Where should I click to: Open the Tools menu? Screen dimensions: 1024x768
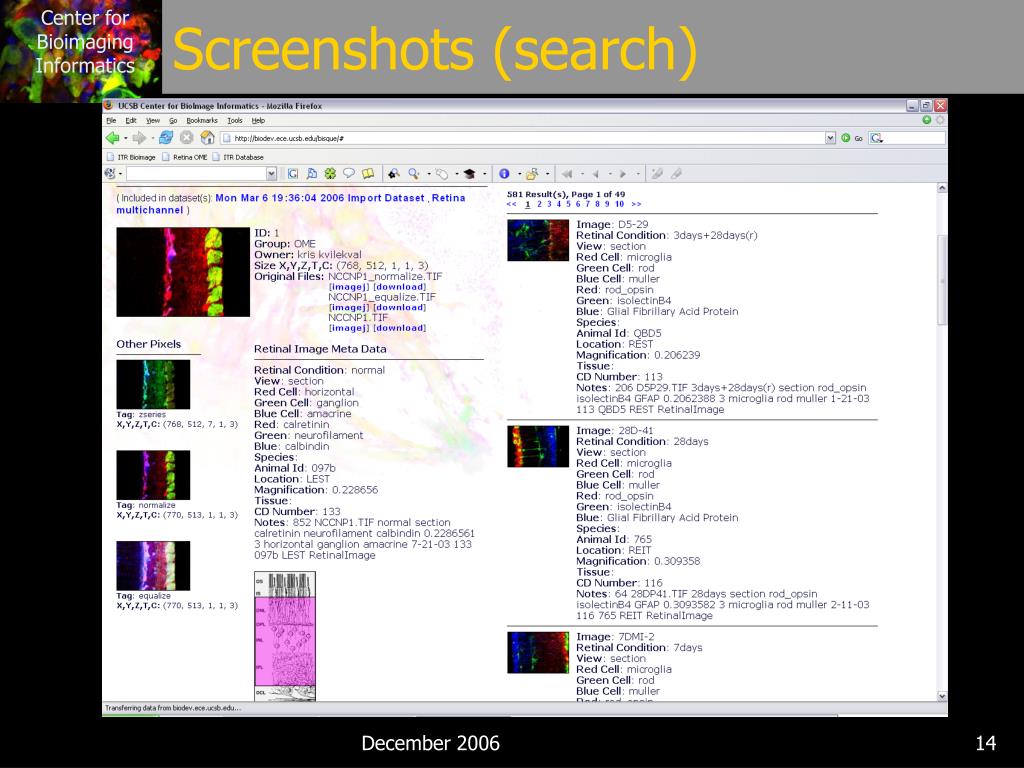tap(235, 121)
